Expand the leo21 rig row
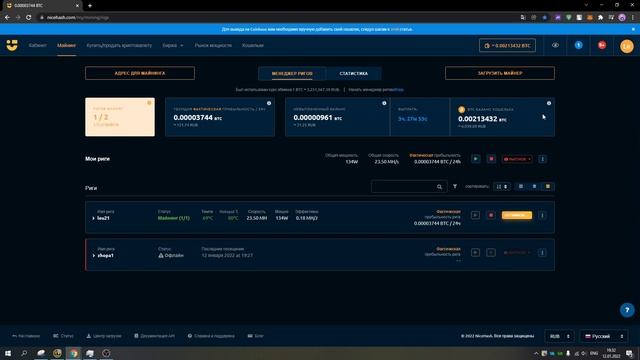Viewport: 640px width, 360px height. tap(93, 218)
